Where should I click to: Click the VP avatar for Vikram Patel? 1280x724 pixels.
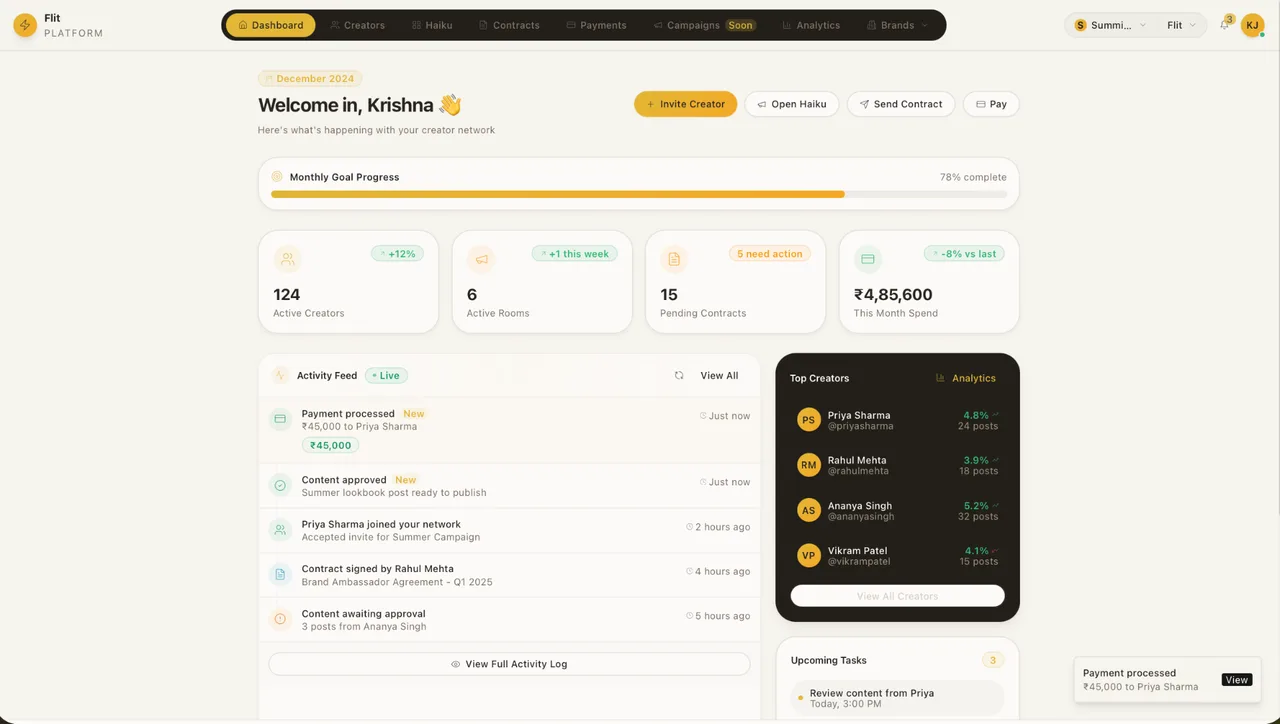tap(809, 555)
